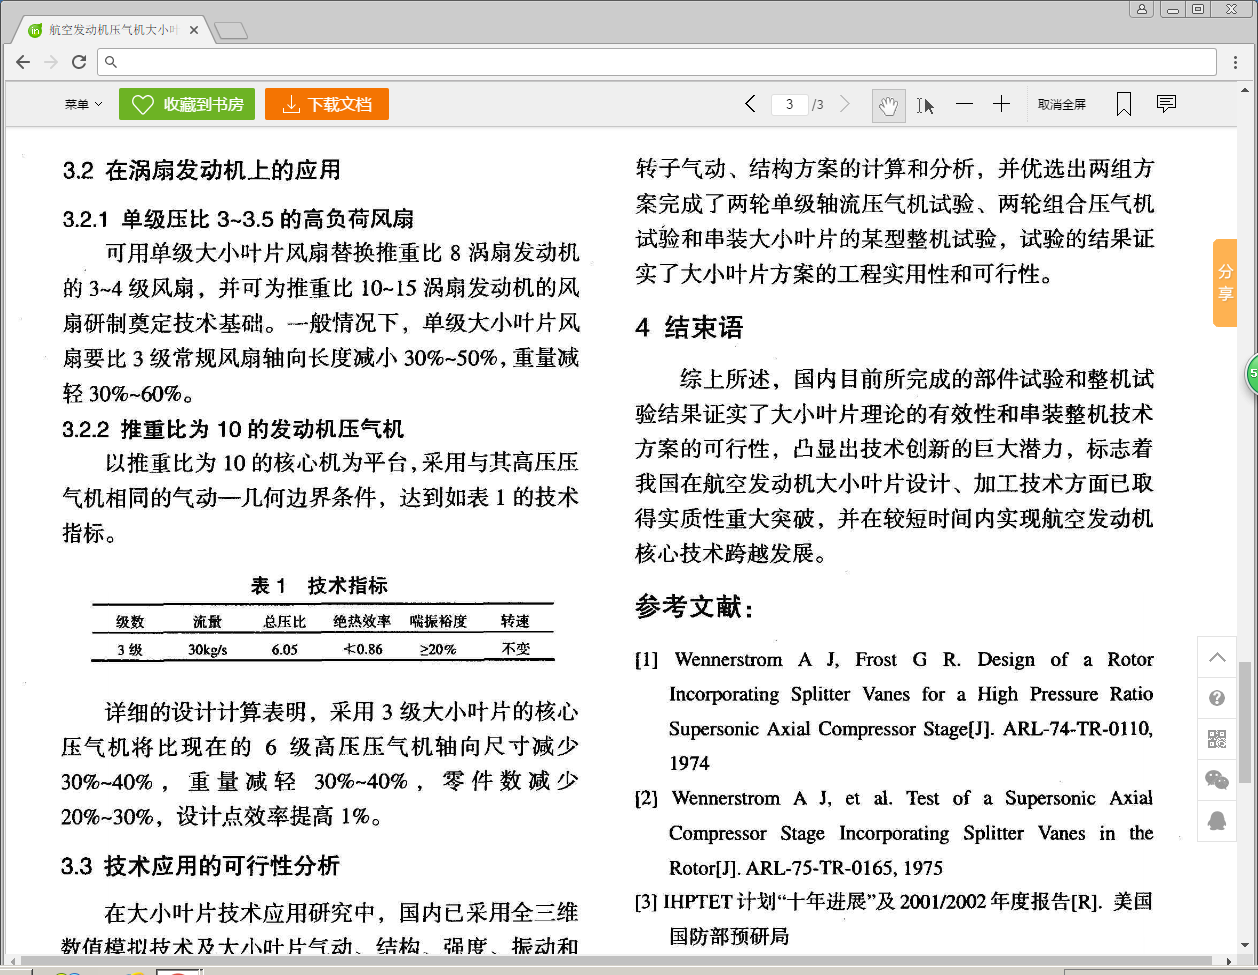Click the table cell ≥20%
Screen dimensions: 1258x975
point(438,649)
